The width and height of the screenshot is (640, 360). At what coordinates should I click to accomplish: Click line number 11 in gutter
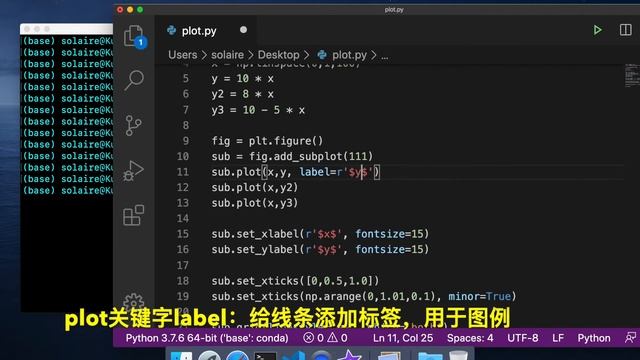[x=183, y=172]
